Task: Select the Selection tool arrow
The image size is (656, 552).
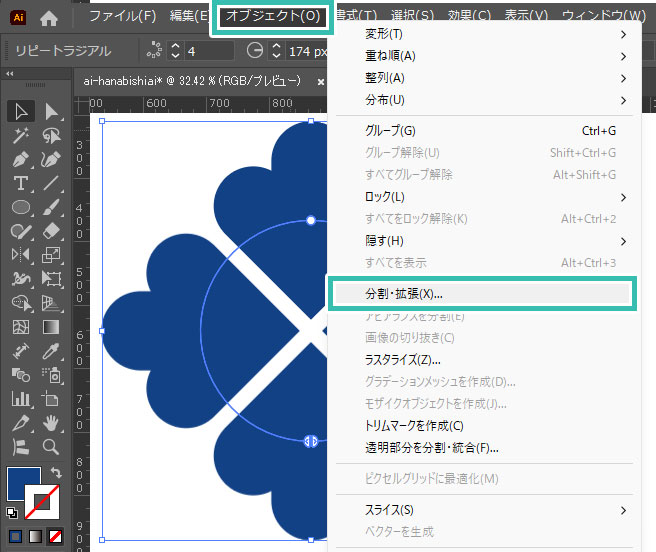Action: click(20, 112)
